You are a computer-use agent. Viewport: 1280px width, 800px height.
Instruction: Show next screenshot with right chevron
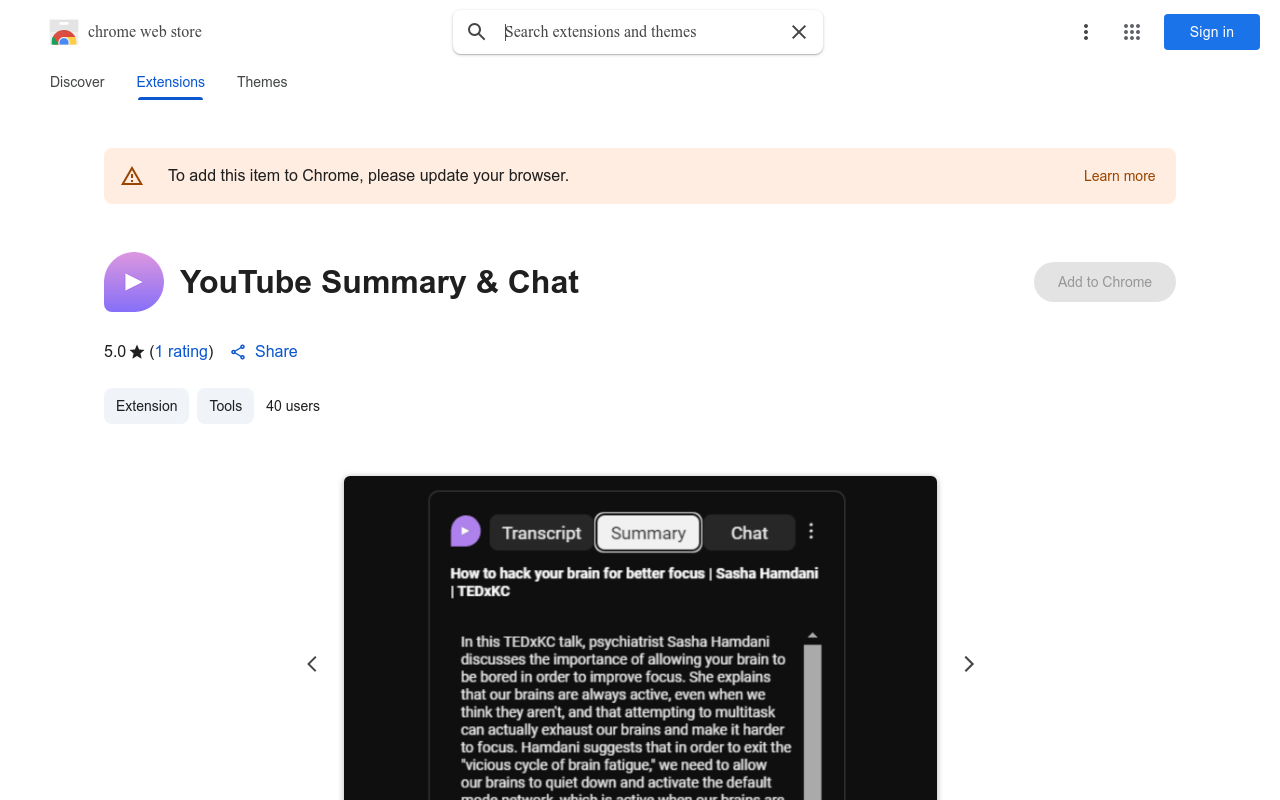[968, 664]
